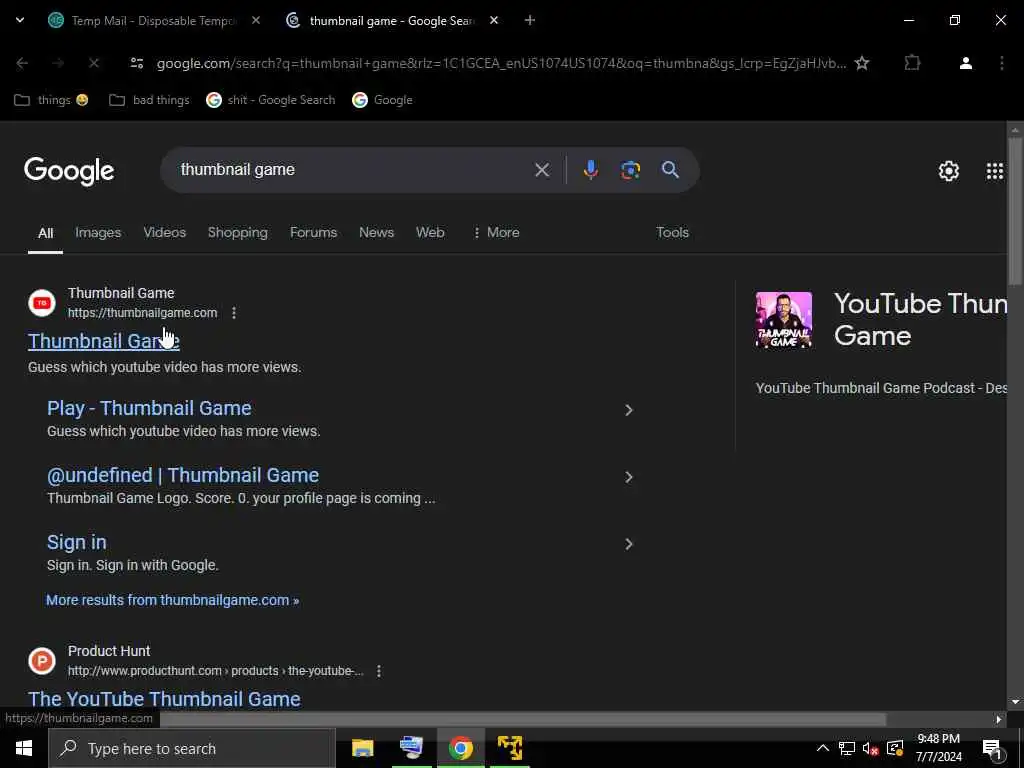This screenshot has height=768, width=1024.
Task: Open the taskbar clock showing 9:48 PM
Action: click(x=938, y=748)
